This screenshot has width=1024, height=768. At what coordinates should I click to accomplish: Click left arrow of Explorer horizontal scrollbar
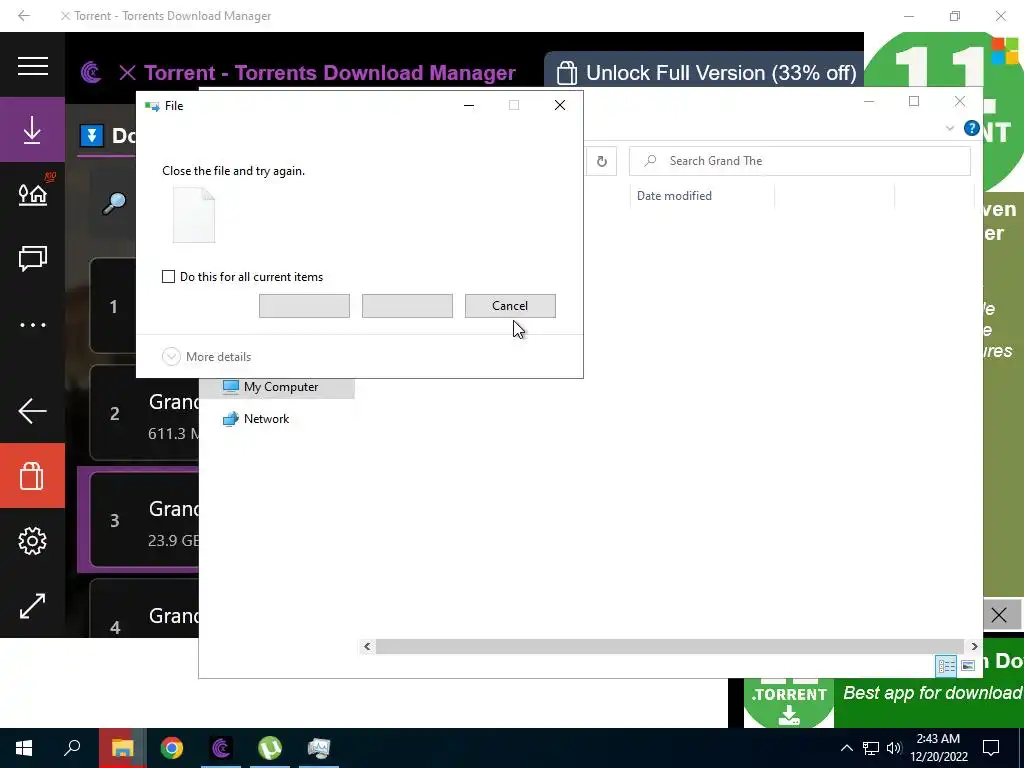pyautogui.click(x=367, y=647)
